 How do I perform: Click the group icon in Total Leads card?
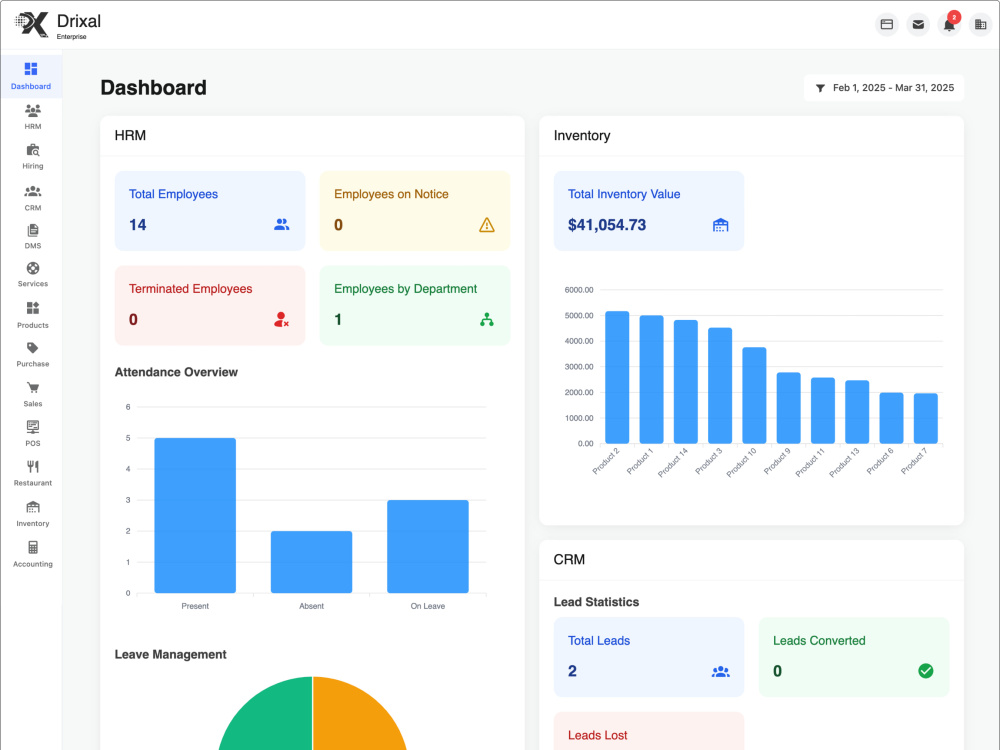coord(721,671)
